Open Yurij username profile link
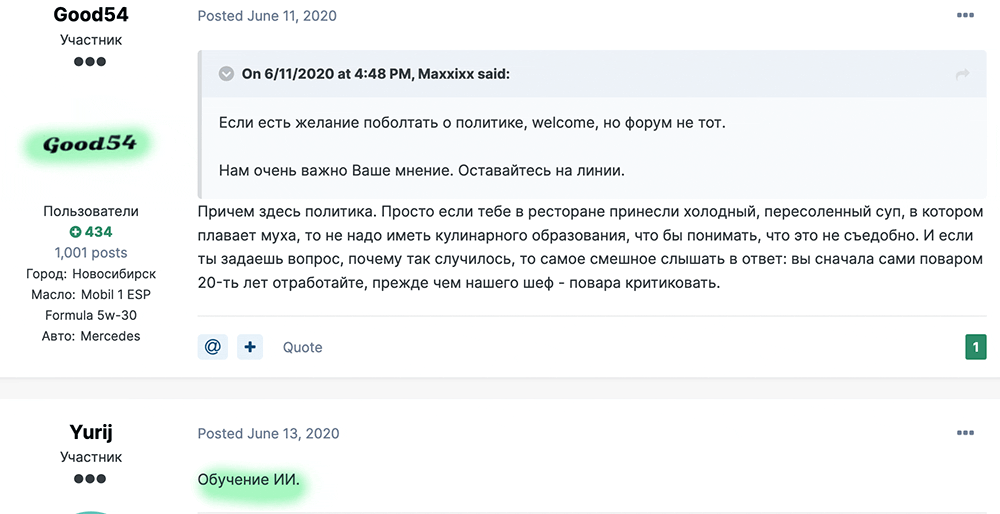1000x514 pixels. [91, 432]
